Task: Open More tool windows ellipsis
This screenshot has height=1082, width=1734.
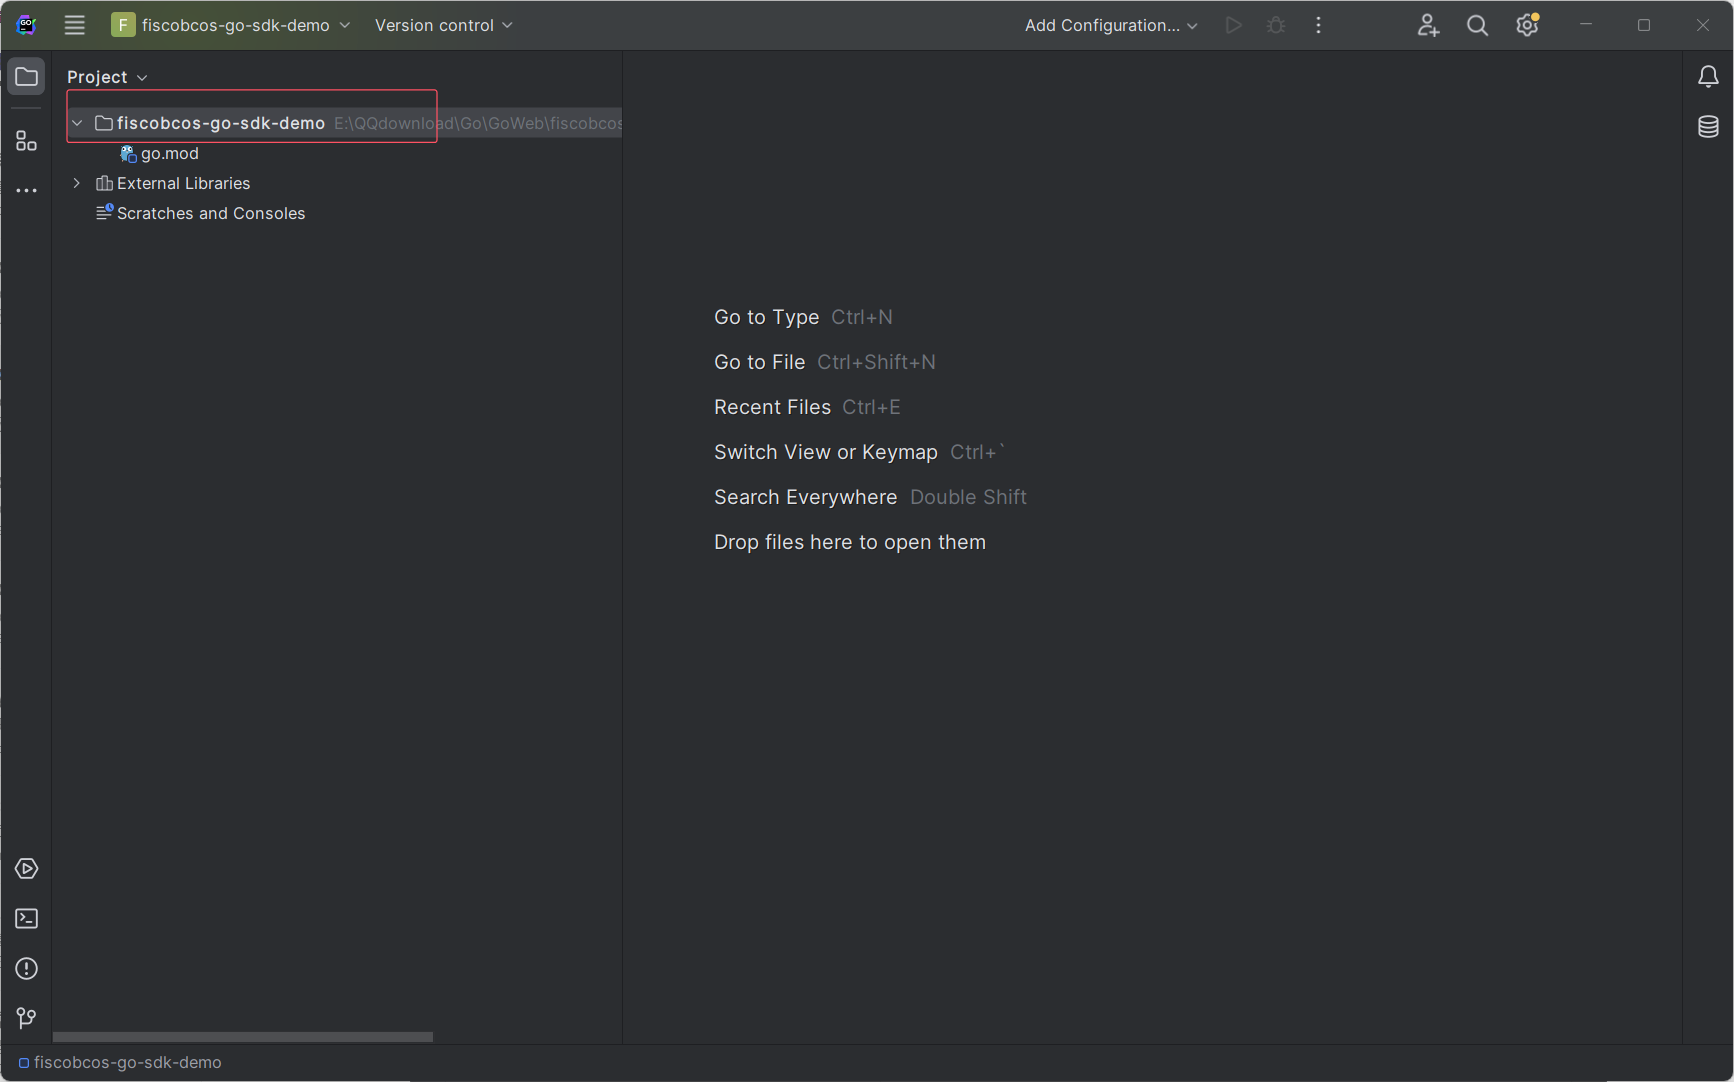Action: [x=26, y=190]
